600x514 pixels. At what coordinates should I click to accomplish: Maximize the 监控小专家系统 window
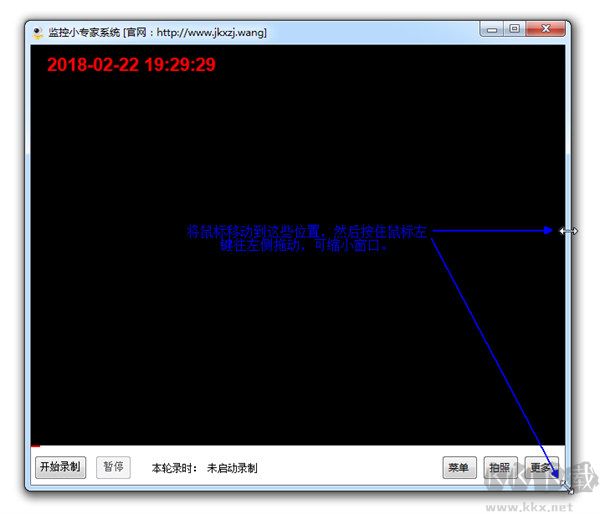tap(515, 29)
